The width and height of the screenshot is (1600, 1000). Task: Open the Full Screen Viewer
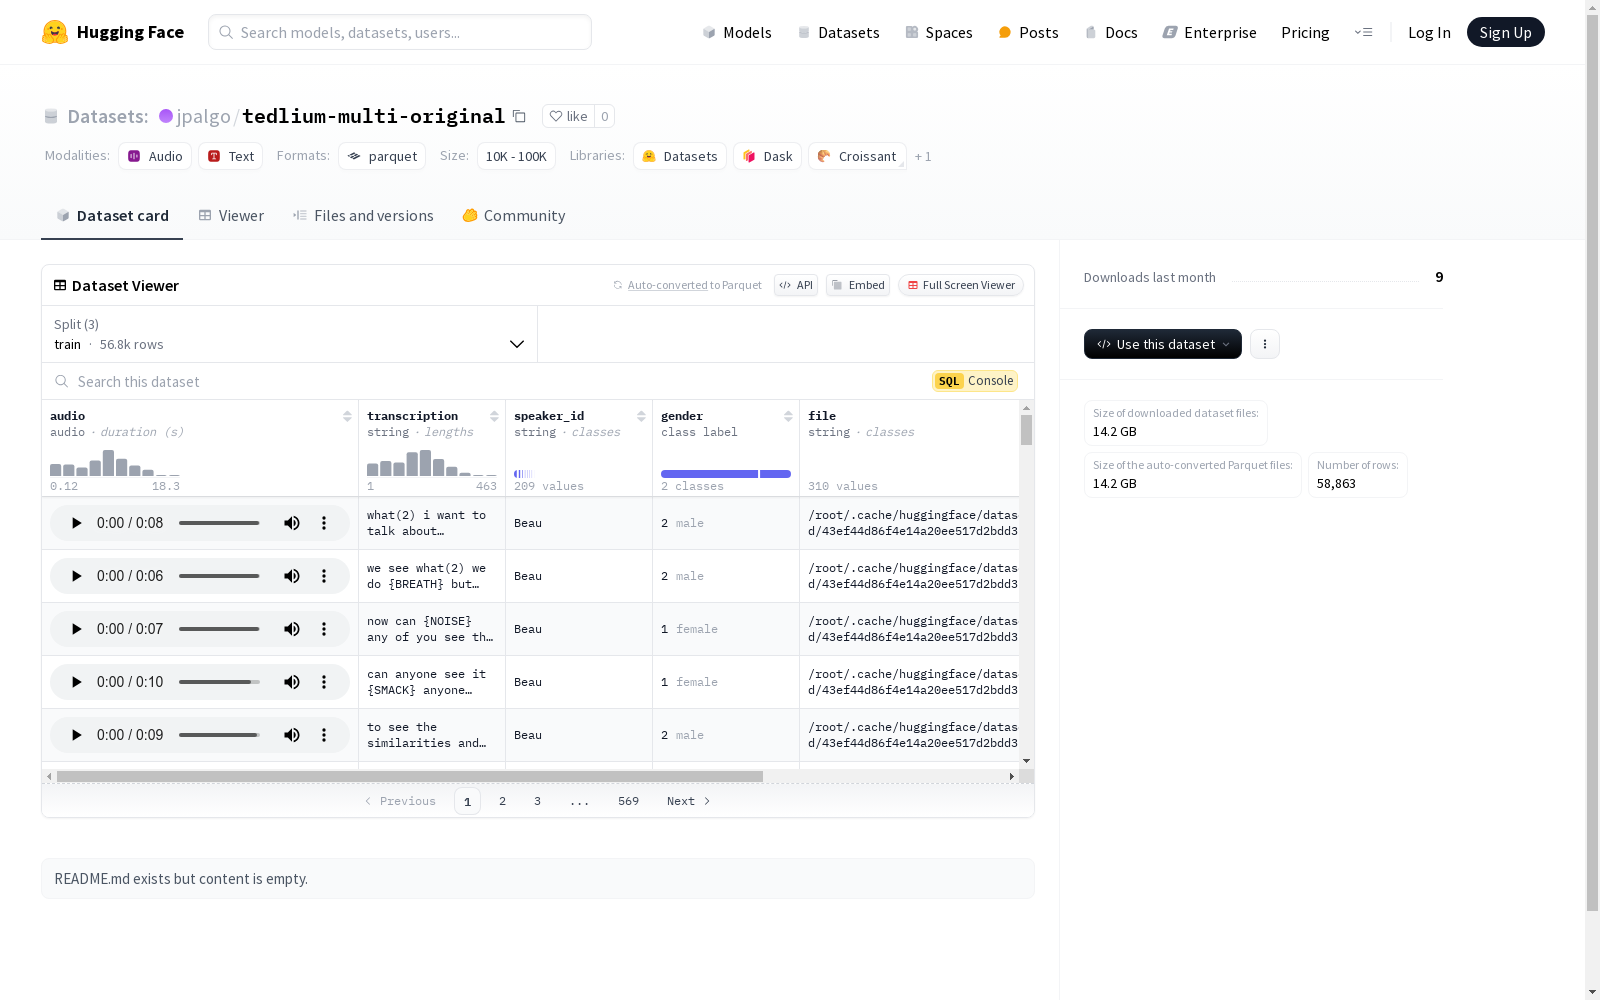coord(961,285)
